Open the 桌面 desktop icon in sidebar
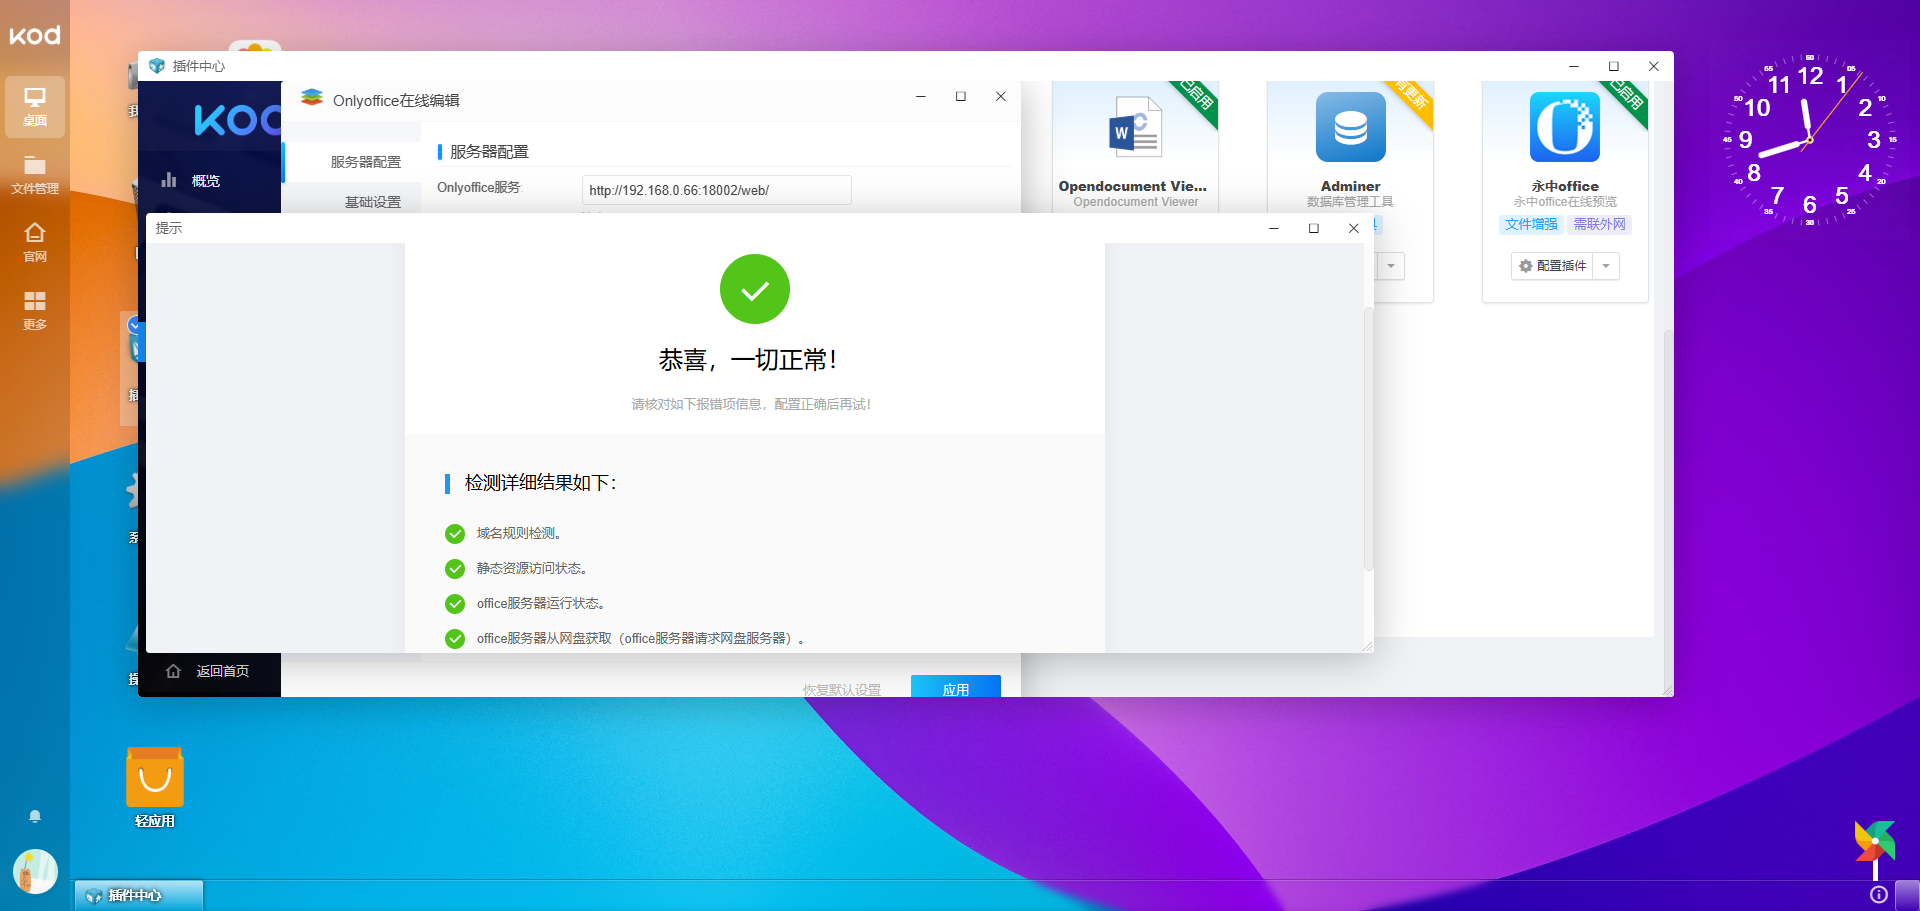The height and width of the screenshot is (911, 1920). coord(35,106)
